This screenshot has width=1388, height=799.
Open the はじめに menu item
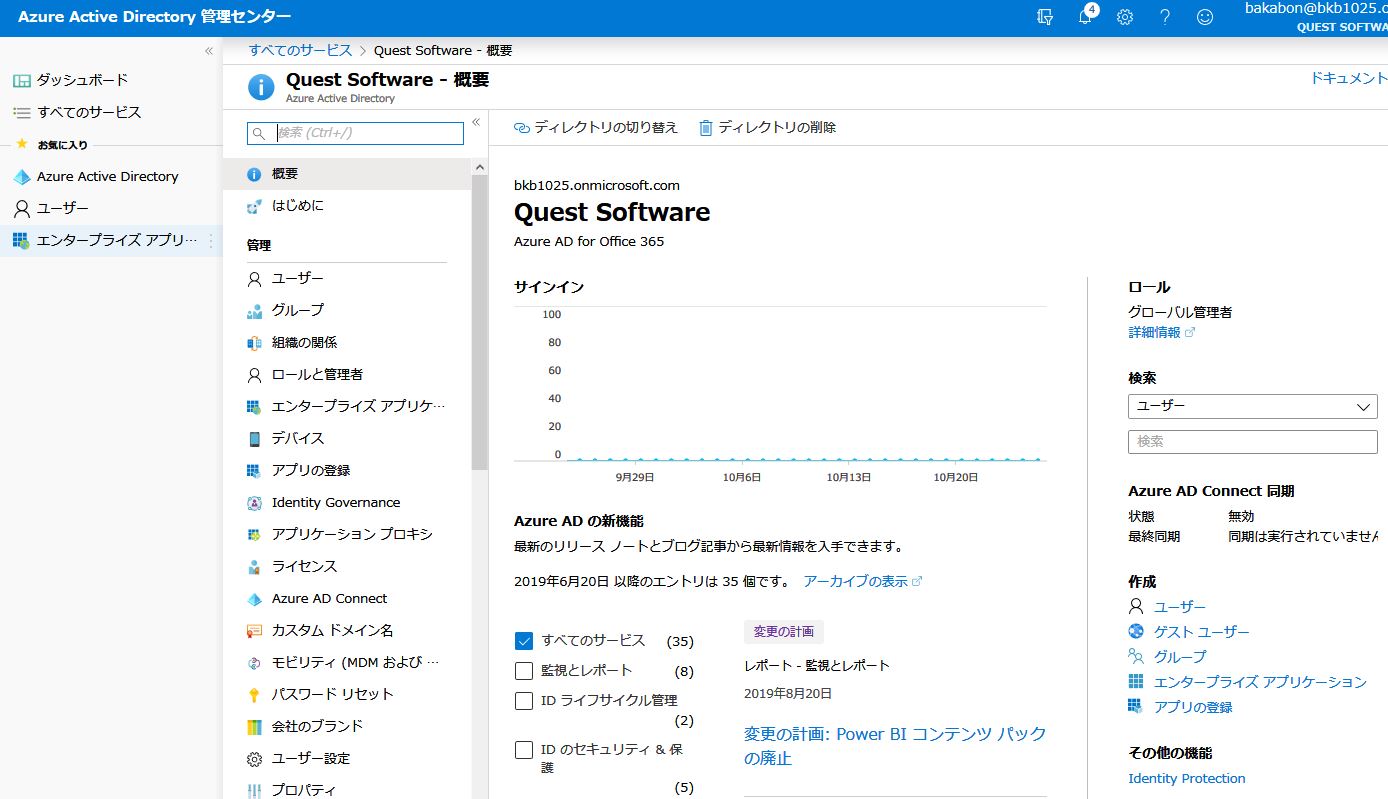pos(347,206)
